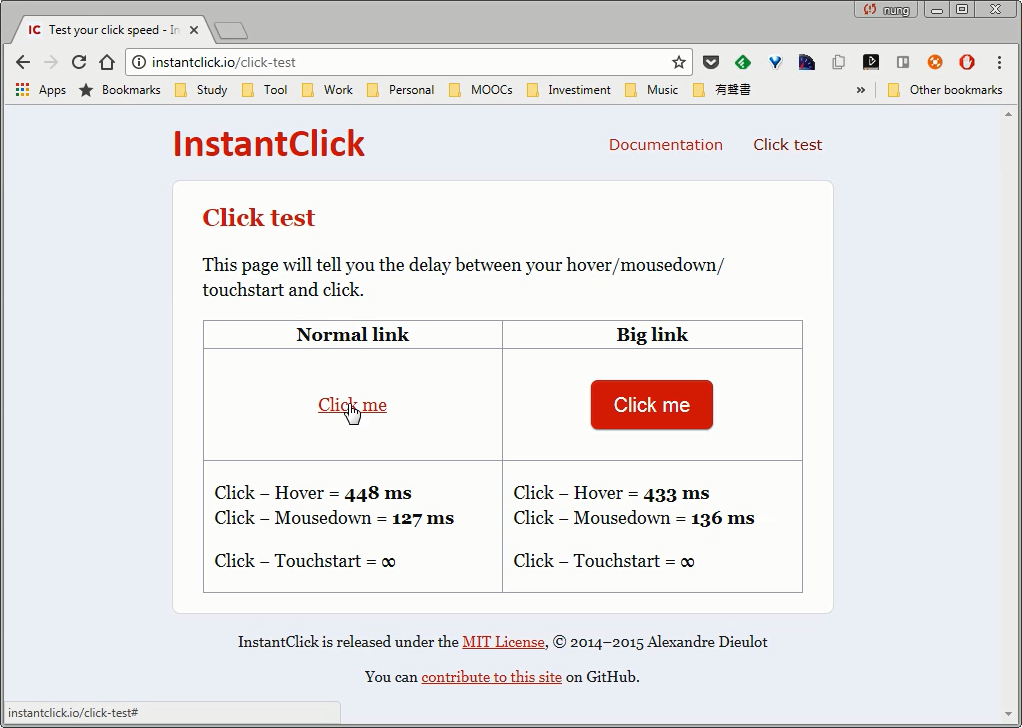
Task: Go back to the previous page
Action: pos(23,63)
